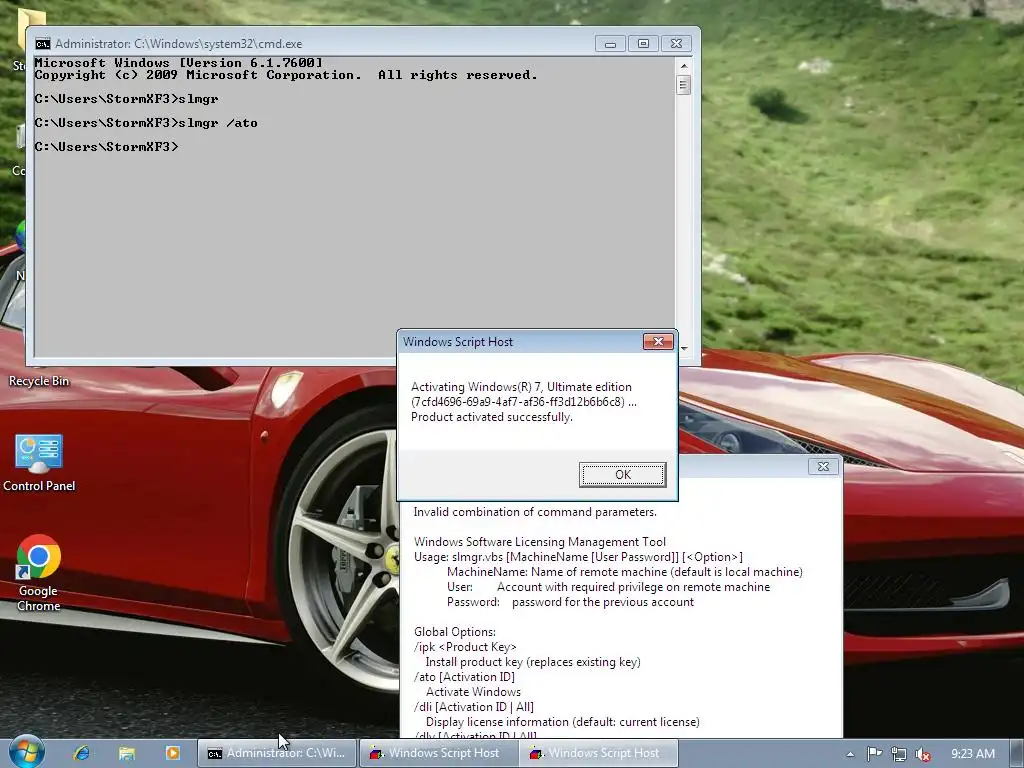The height and width of the screenshot is (768, 1024).
Task: Maximize the command prompt window
Action: click(x=643, y=44)
